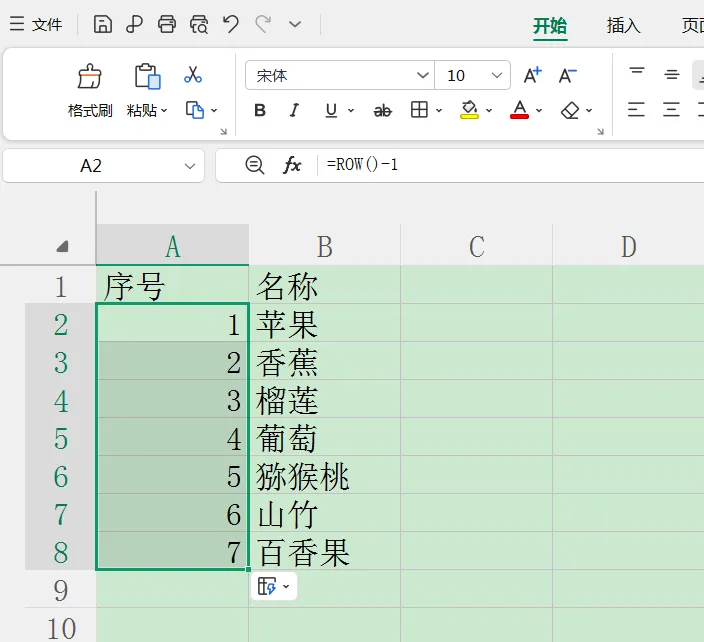Image resolution: width=704 pixels, height=642 pixels.
Task: Expand the font color picker arrow
Action: pos(539,110)
